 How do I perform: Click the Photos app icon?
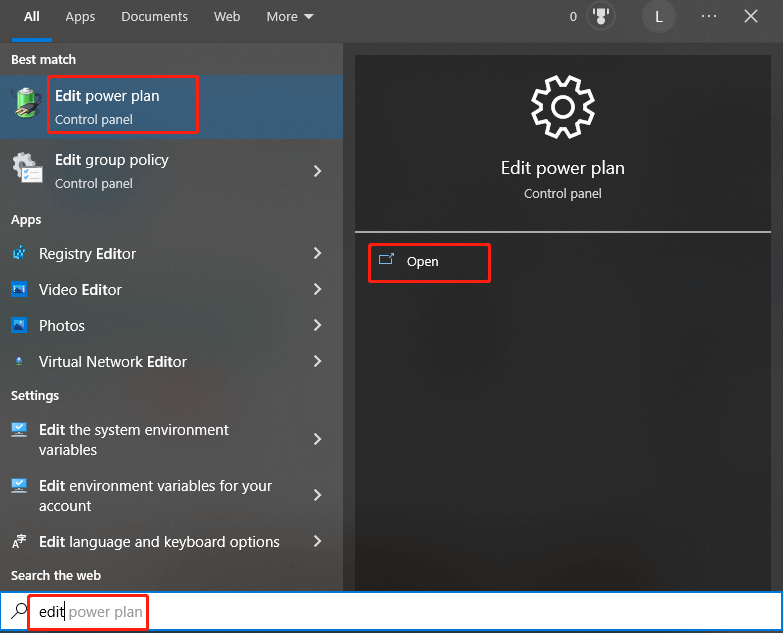(19, 325)
